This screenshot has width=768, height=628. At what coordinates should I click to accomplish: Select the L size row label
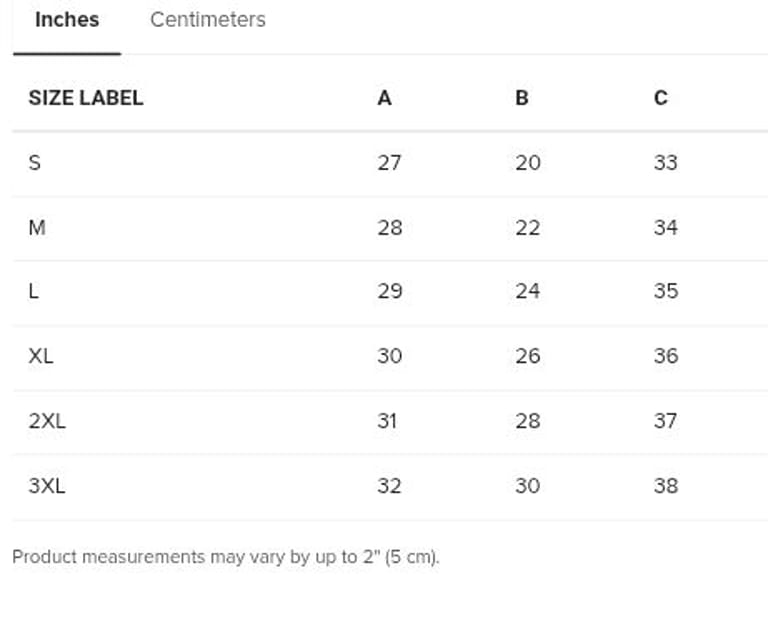(x=34, y=291)
